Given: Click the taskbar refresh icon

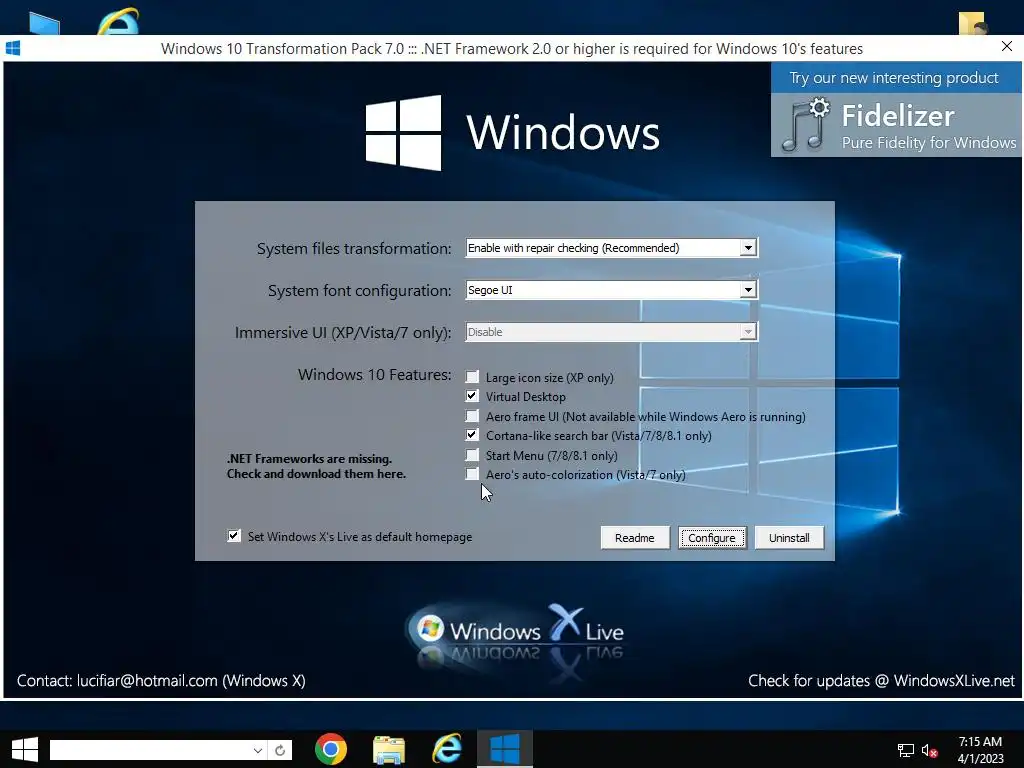Looking at the screenshot, I should [280, 750].
